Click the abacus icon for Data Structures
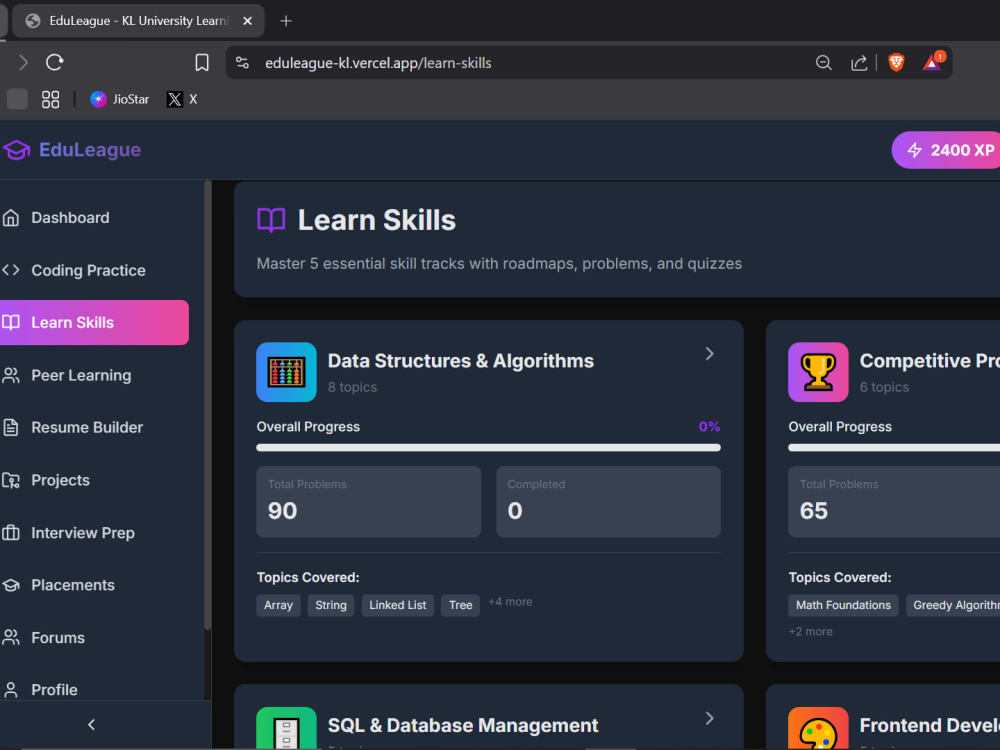The width and height of the screenshot is (1000, 750). 286,372
